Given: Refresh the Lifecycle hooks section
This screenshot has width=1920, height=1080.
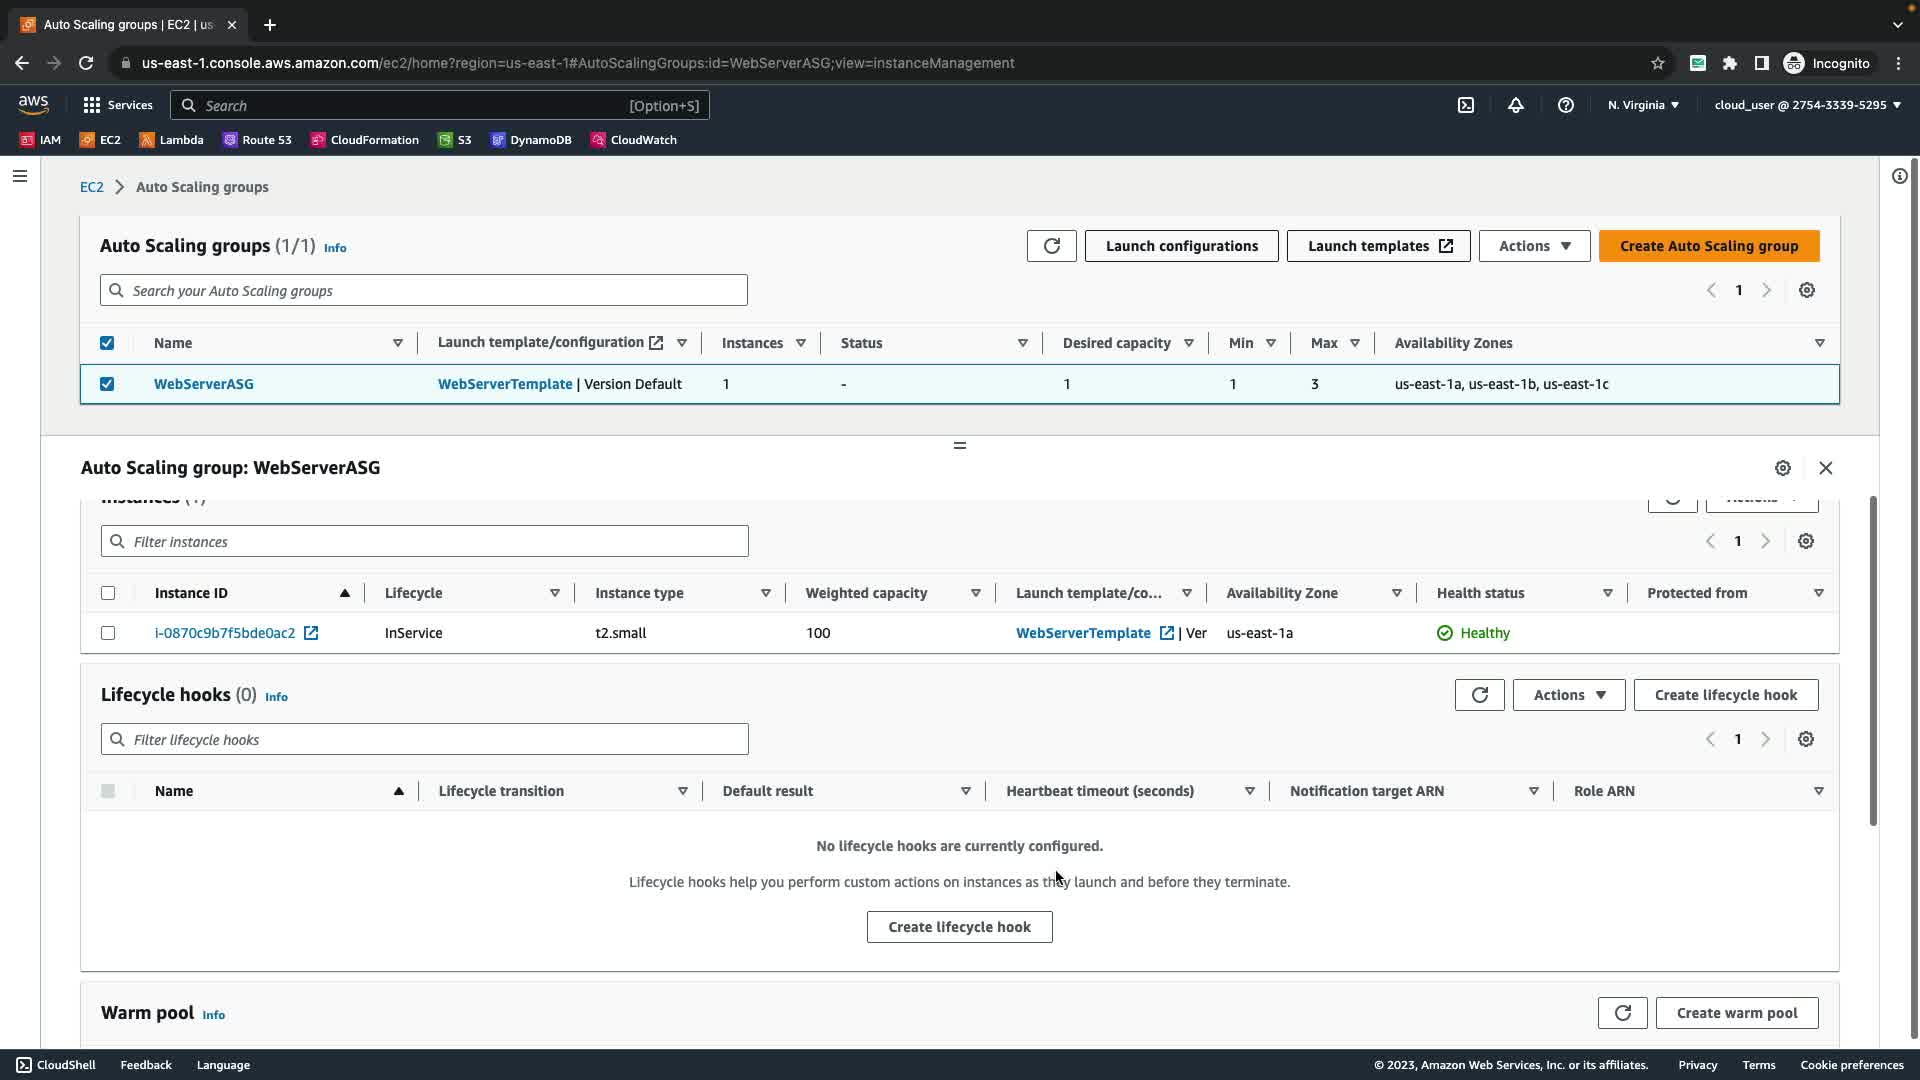Looking at the screenshot, I should click(1479, 695).
